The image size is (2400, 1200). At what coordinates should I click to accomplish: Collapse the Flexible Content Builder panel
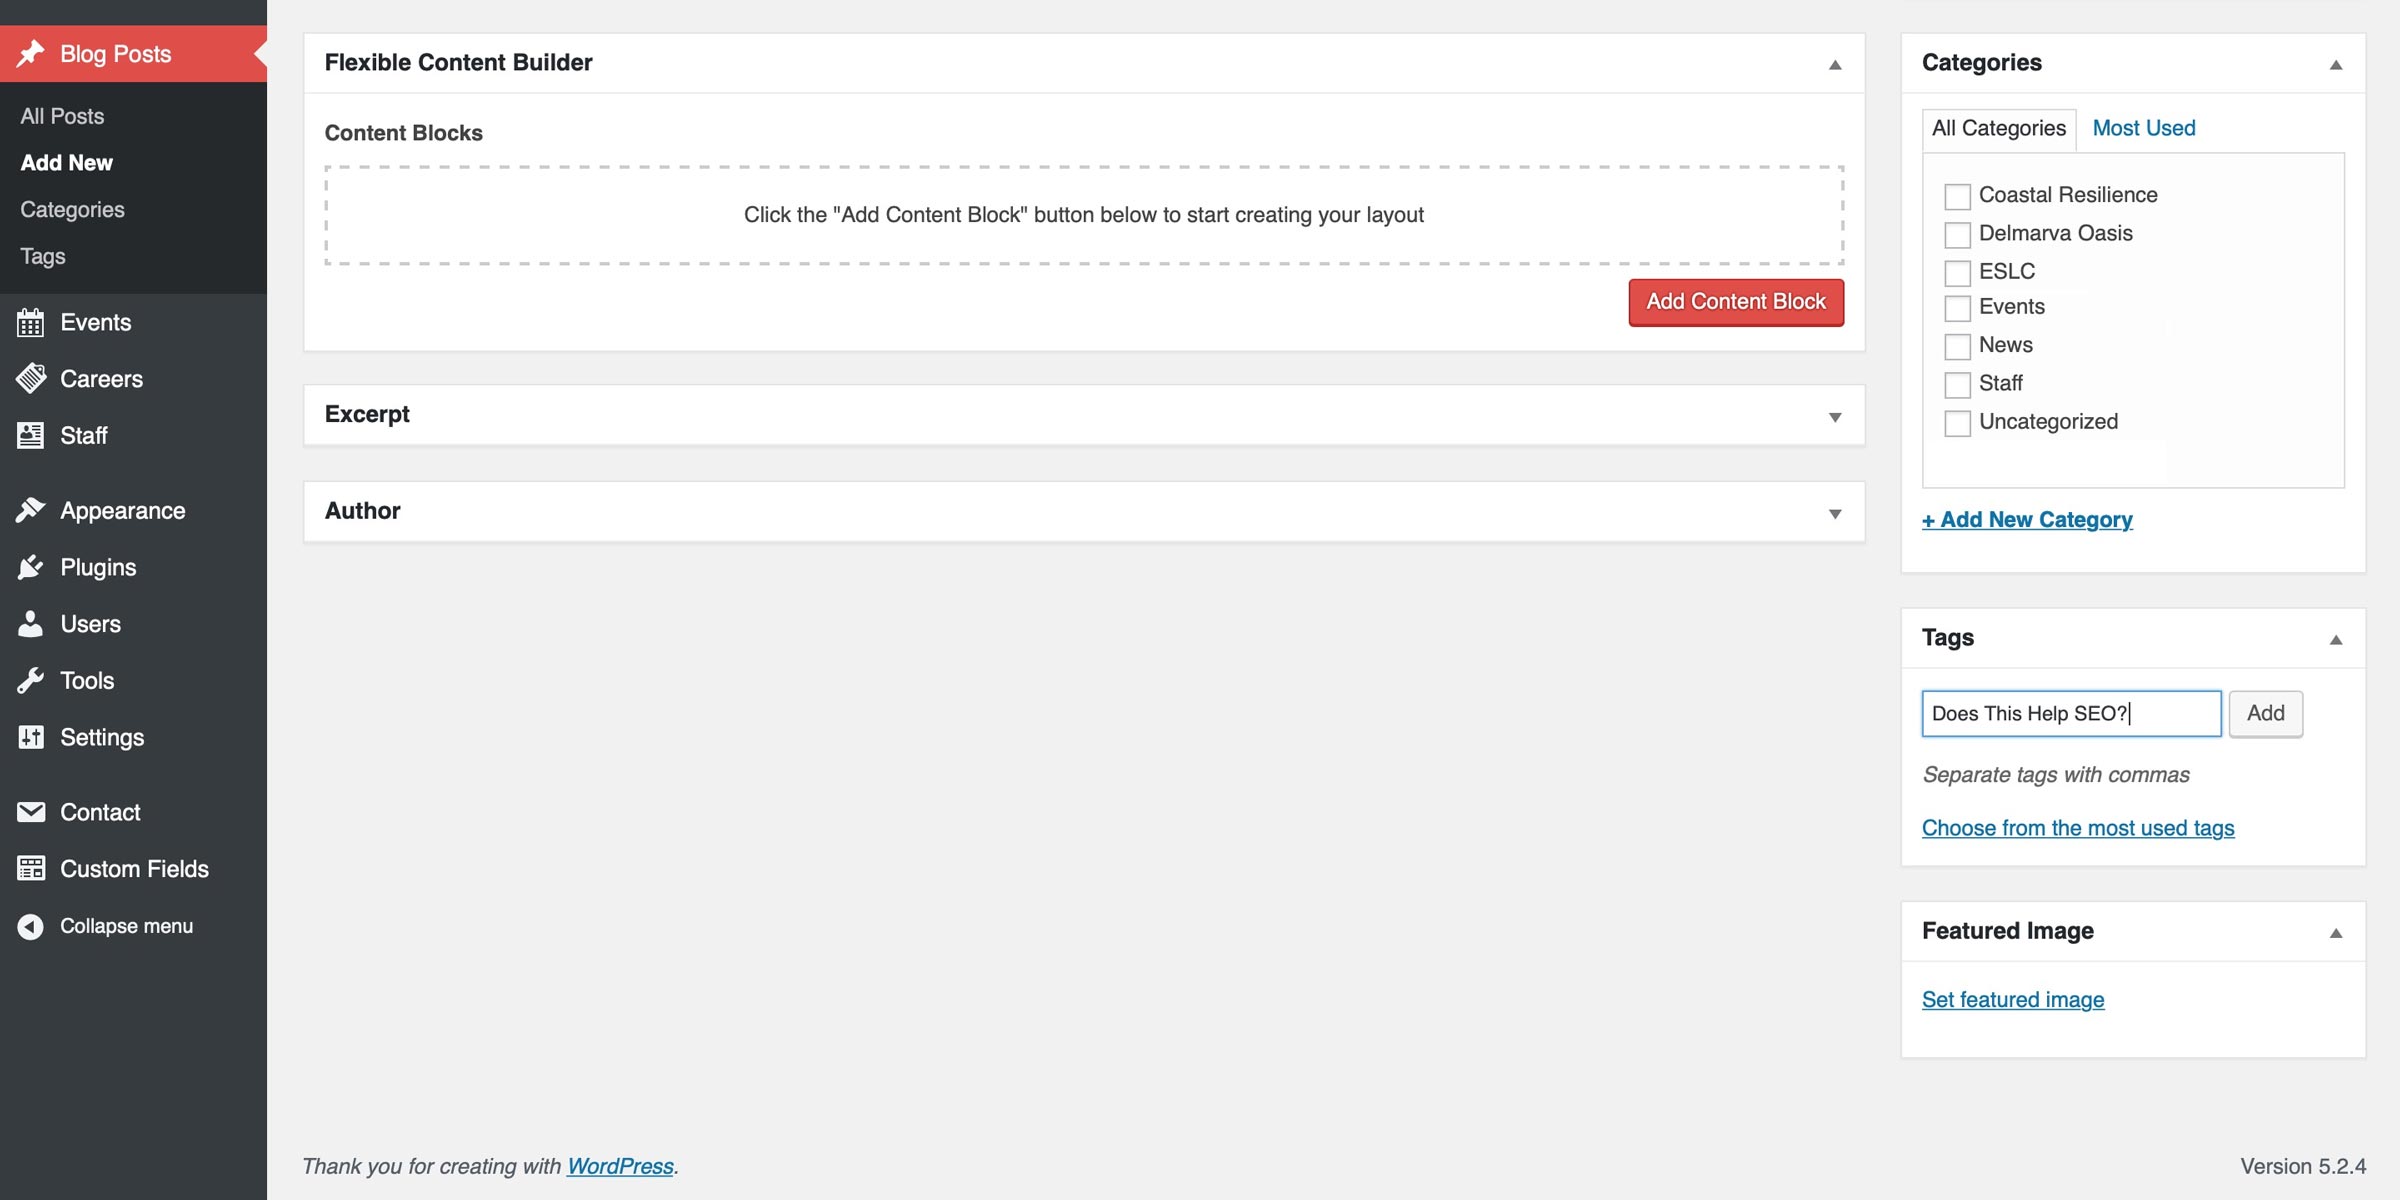click(x=1834, y=64)
